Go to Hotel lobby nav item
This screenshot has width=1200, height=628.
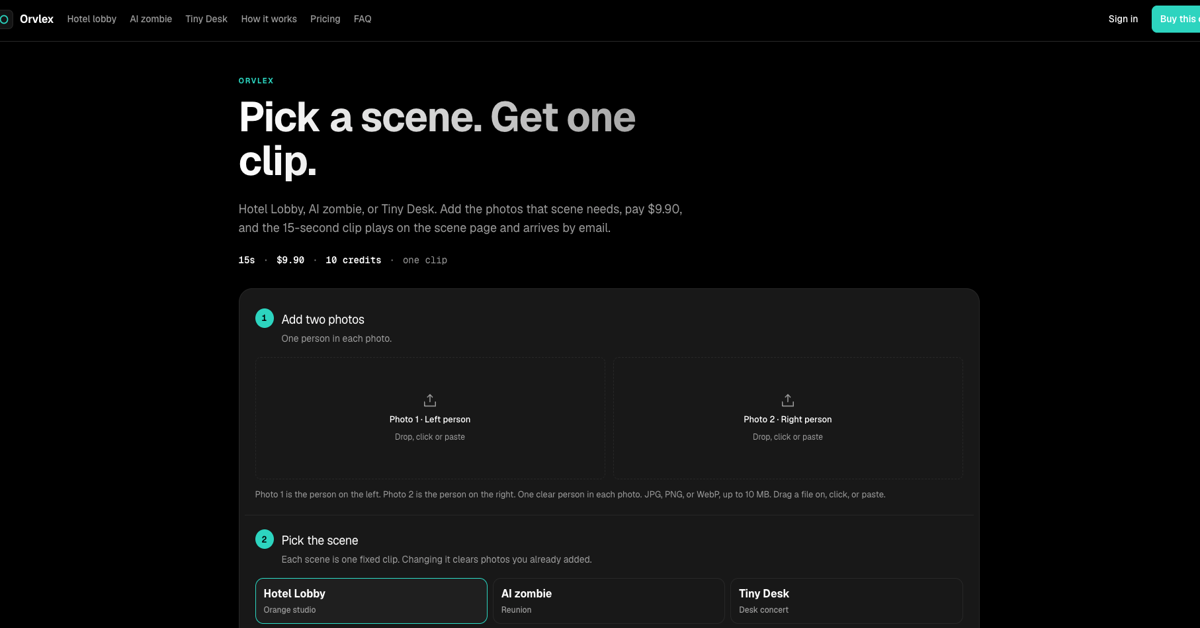tap(92, 19)
